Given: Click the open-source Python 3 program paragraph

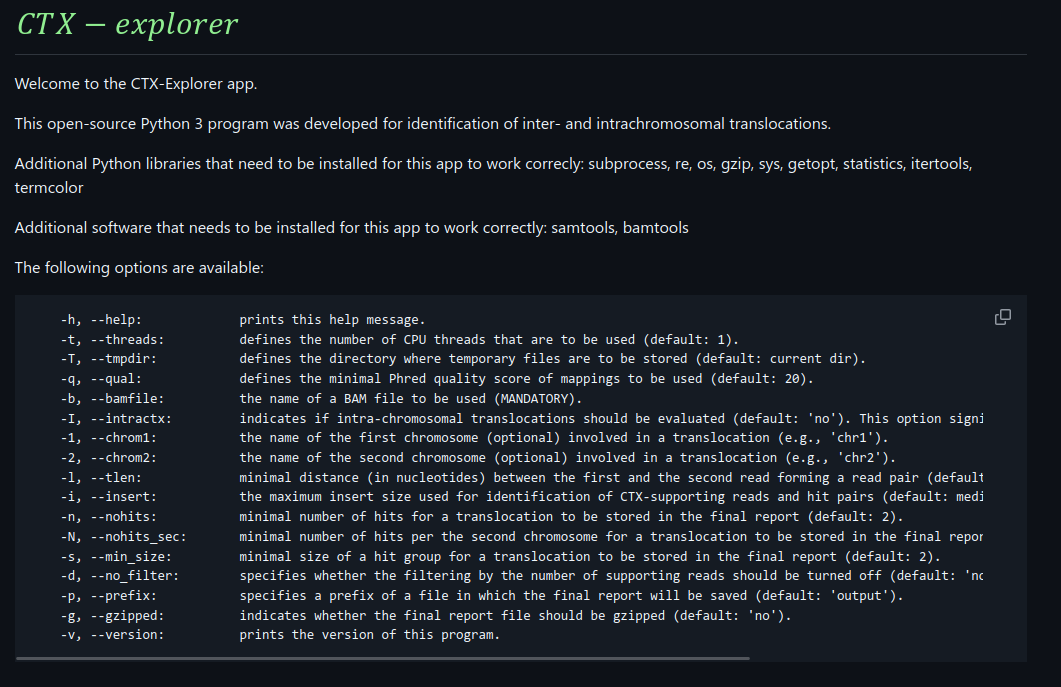Looking at the screenshot, I should (422, 124).
